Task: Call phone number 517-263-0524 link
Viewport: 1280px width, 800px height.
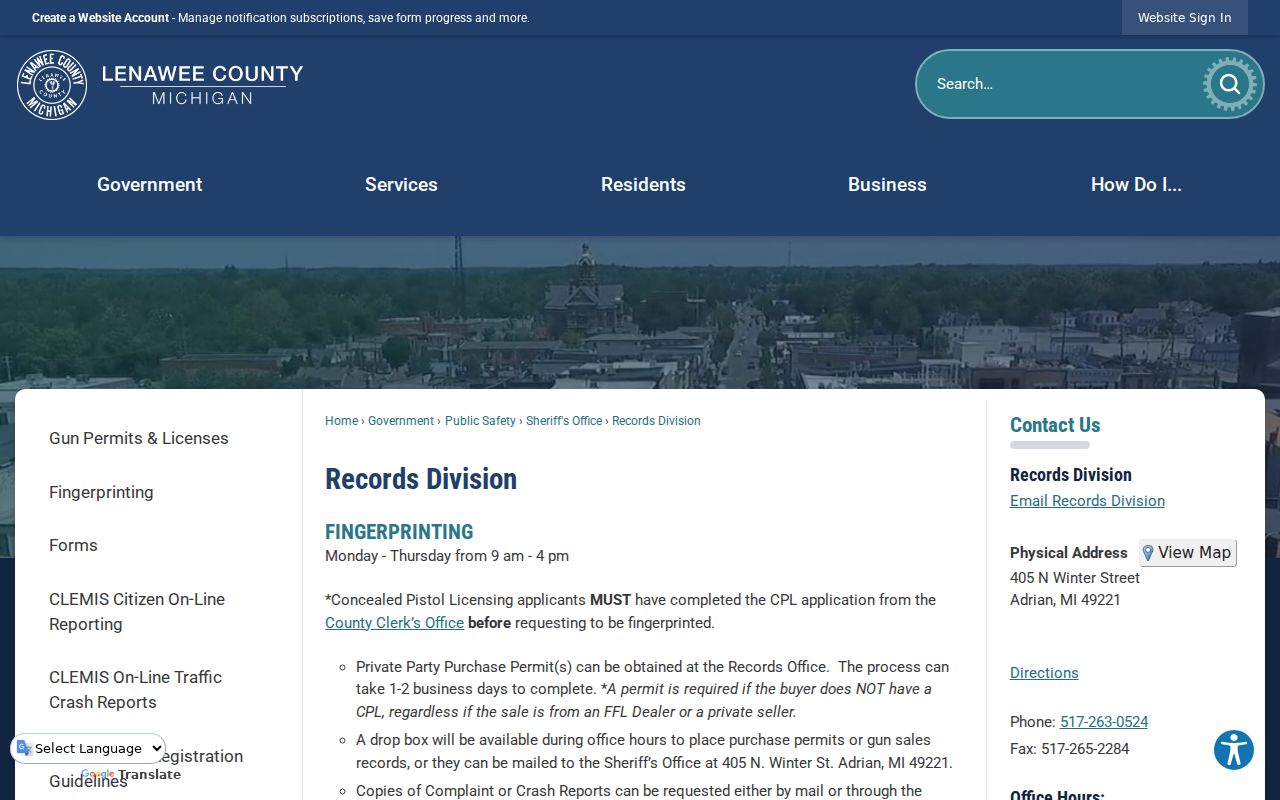Action: pos(1104,722)
